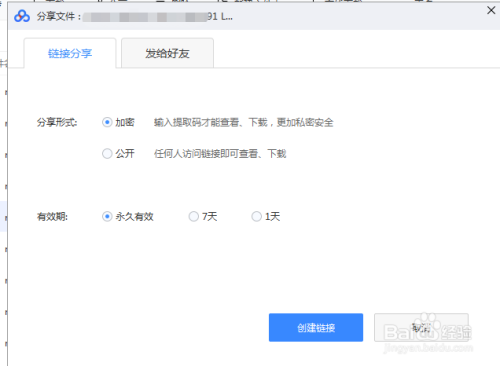500x366 pixels.
Task: Click the 分享形式 label
Action: click(57, 122)
